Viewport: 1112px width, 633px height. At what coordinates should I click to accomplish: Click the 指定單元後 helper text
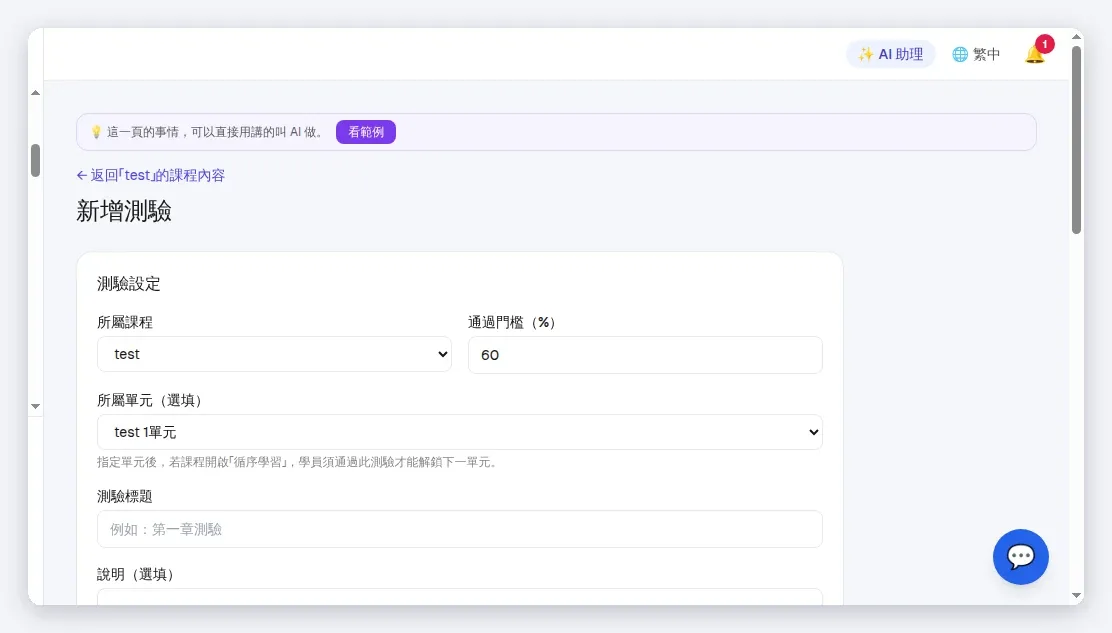(x=298, y=462)
